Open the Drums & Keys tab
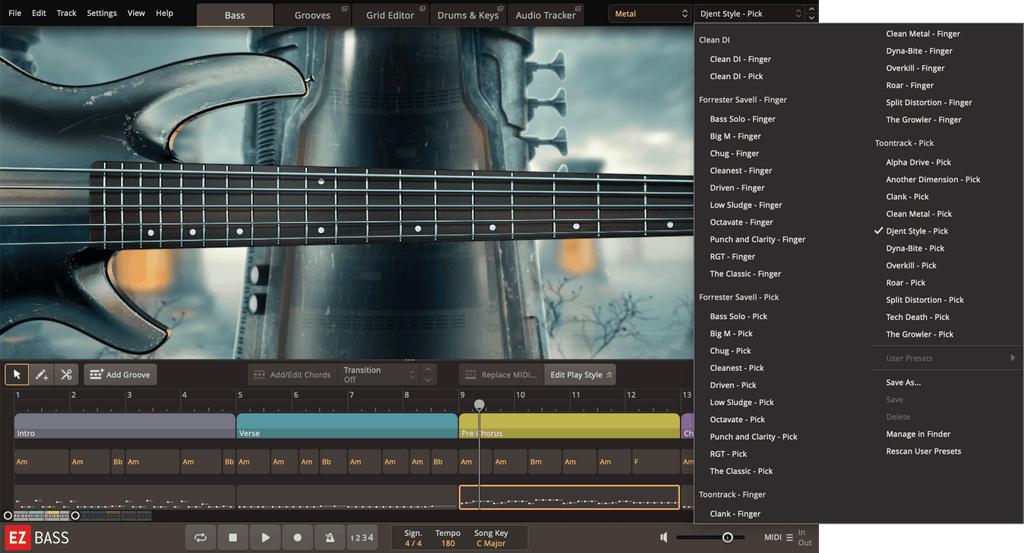 [468, 15]
